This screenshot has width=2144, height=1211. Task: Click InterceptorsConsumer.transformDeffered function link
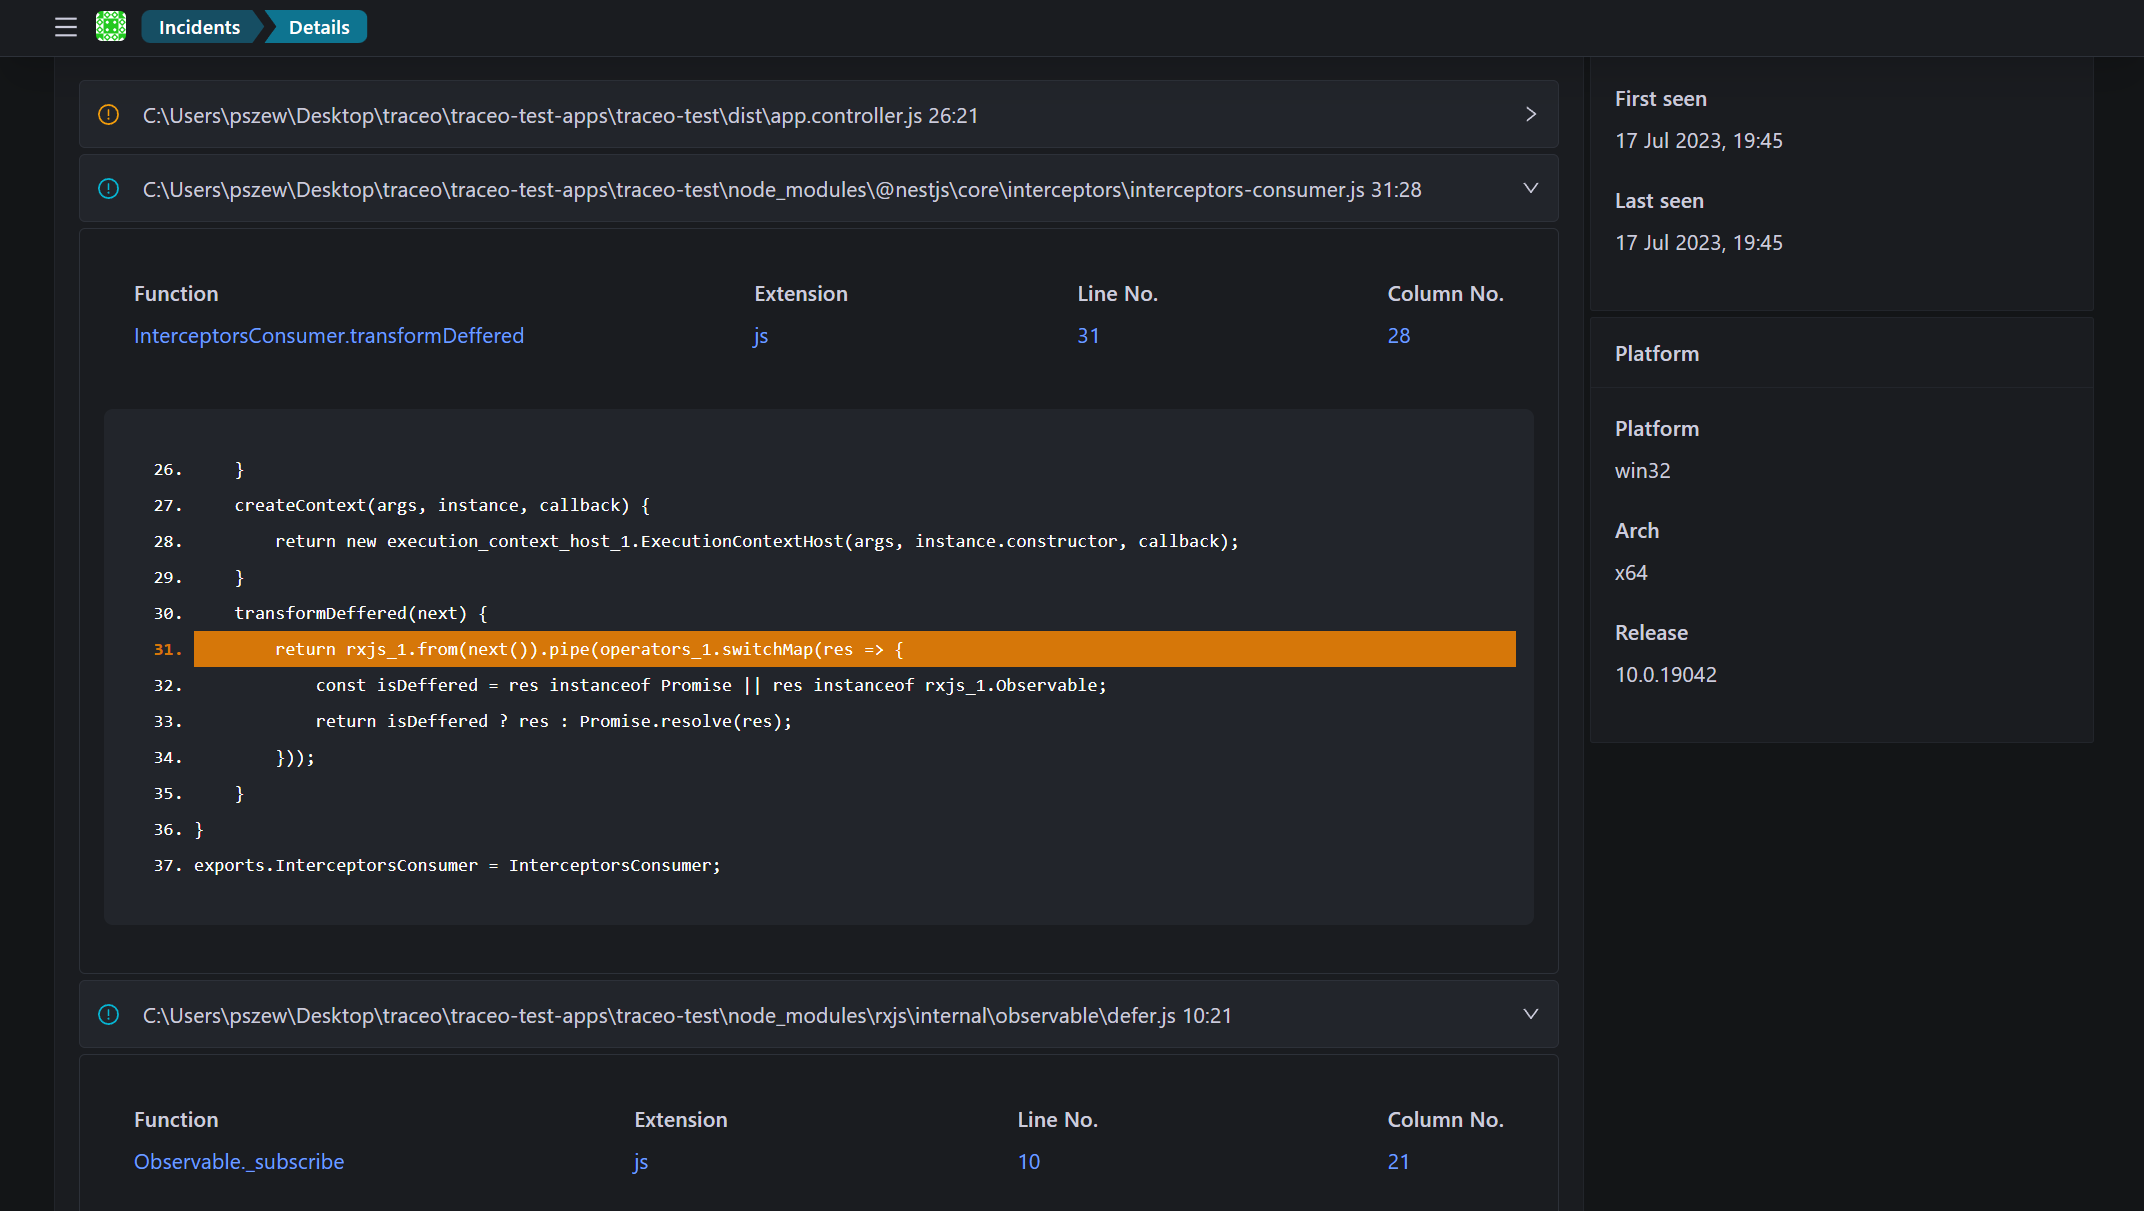coord(329,336)
